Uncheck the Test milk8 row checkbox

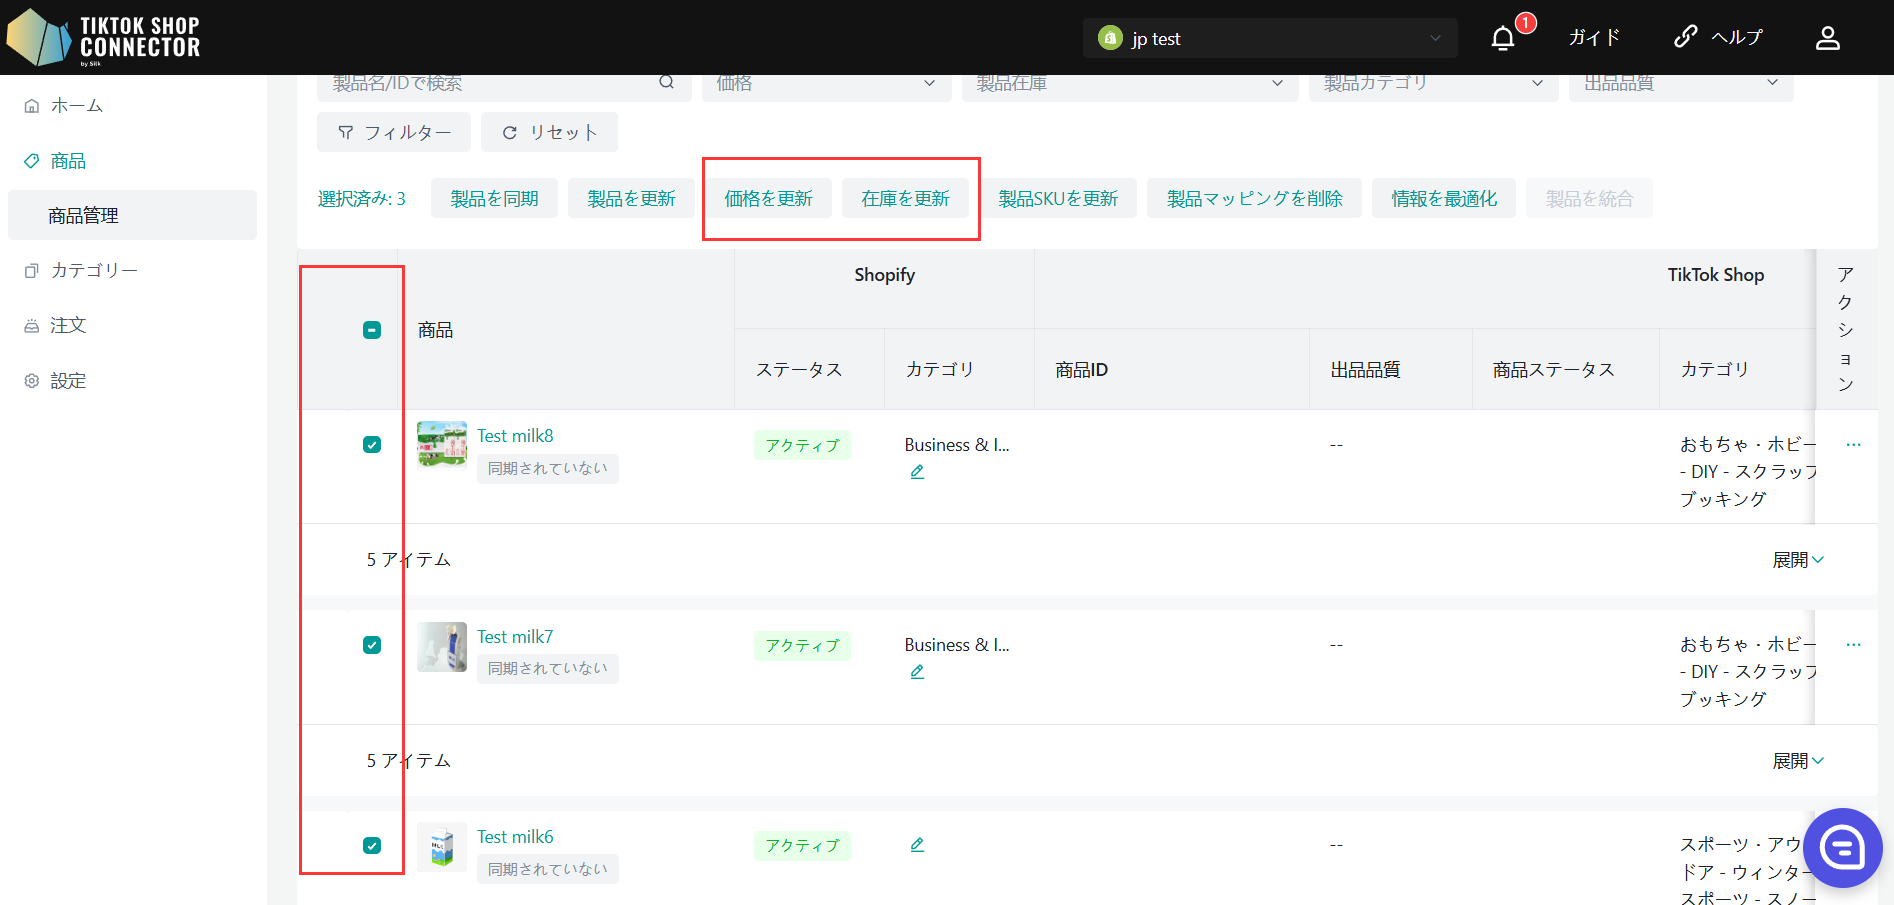point(372,445)
